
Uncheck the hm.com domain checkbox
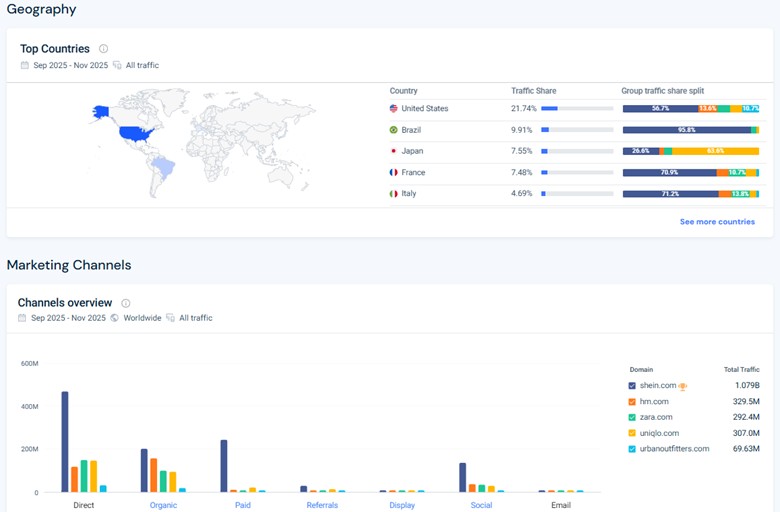point(632,402)
